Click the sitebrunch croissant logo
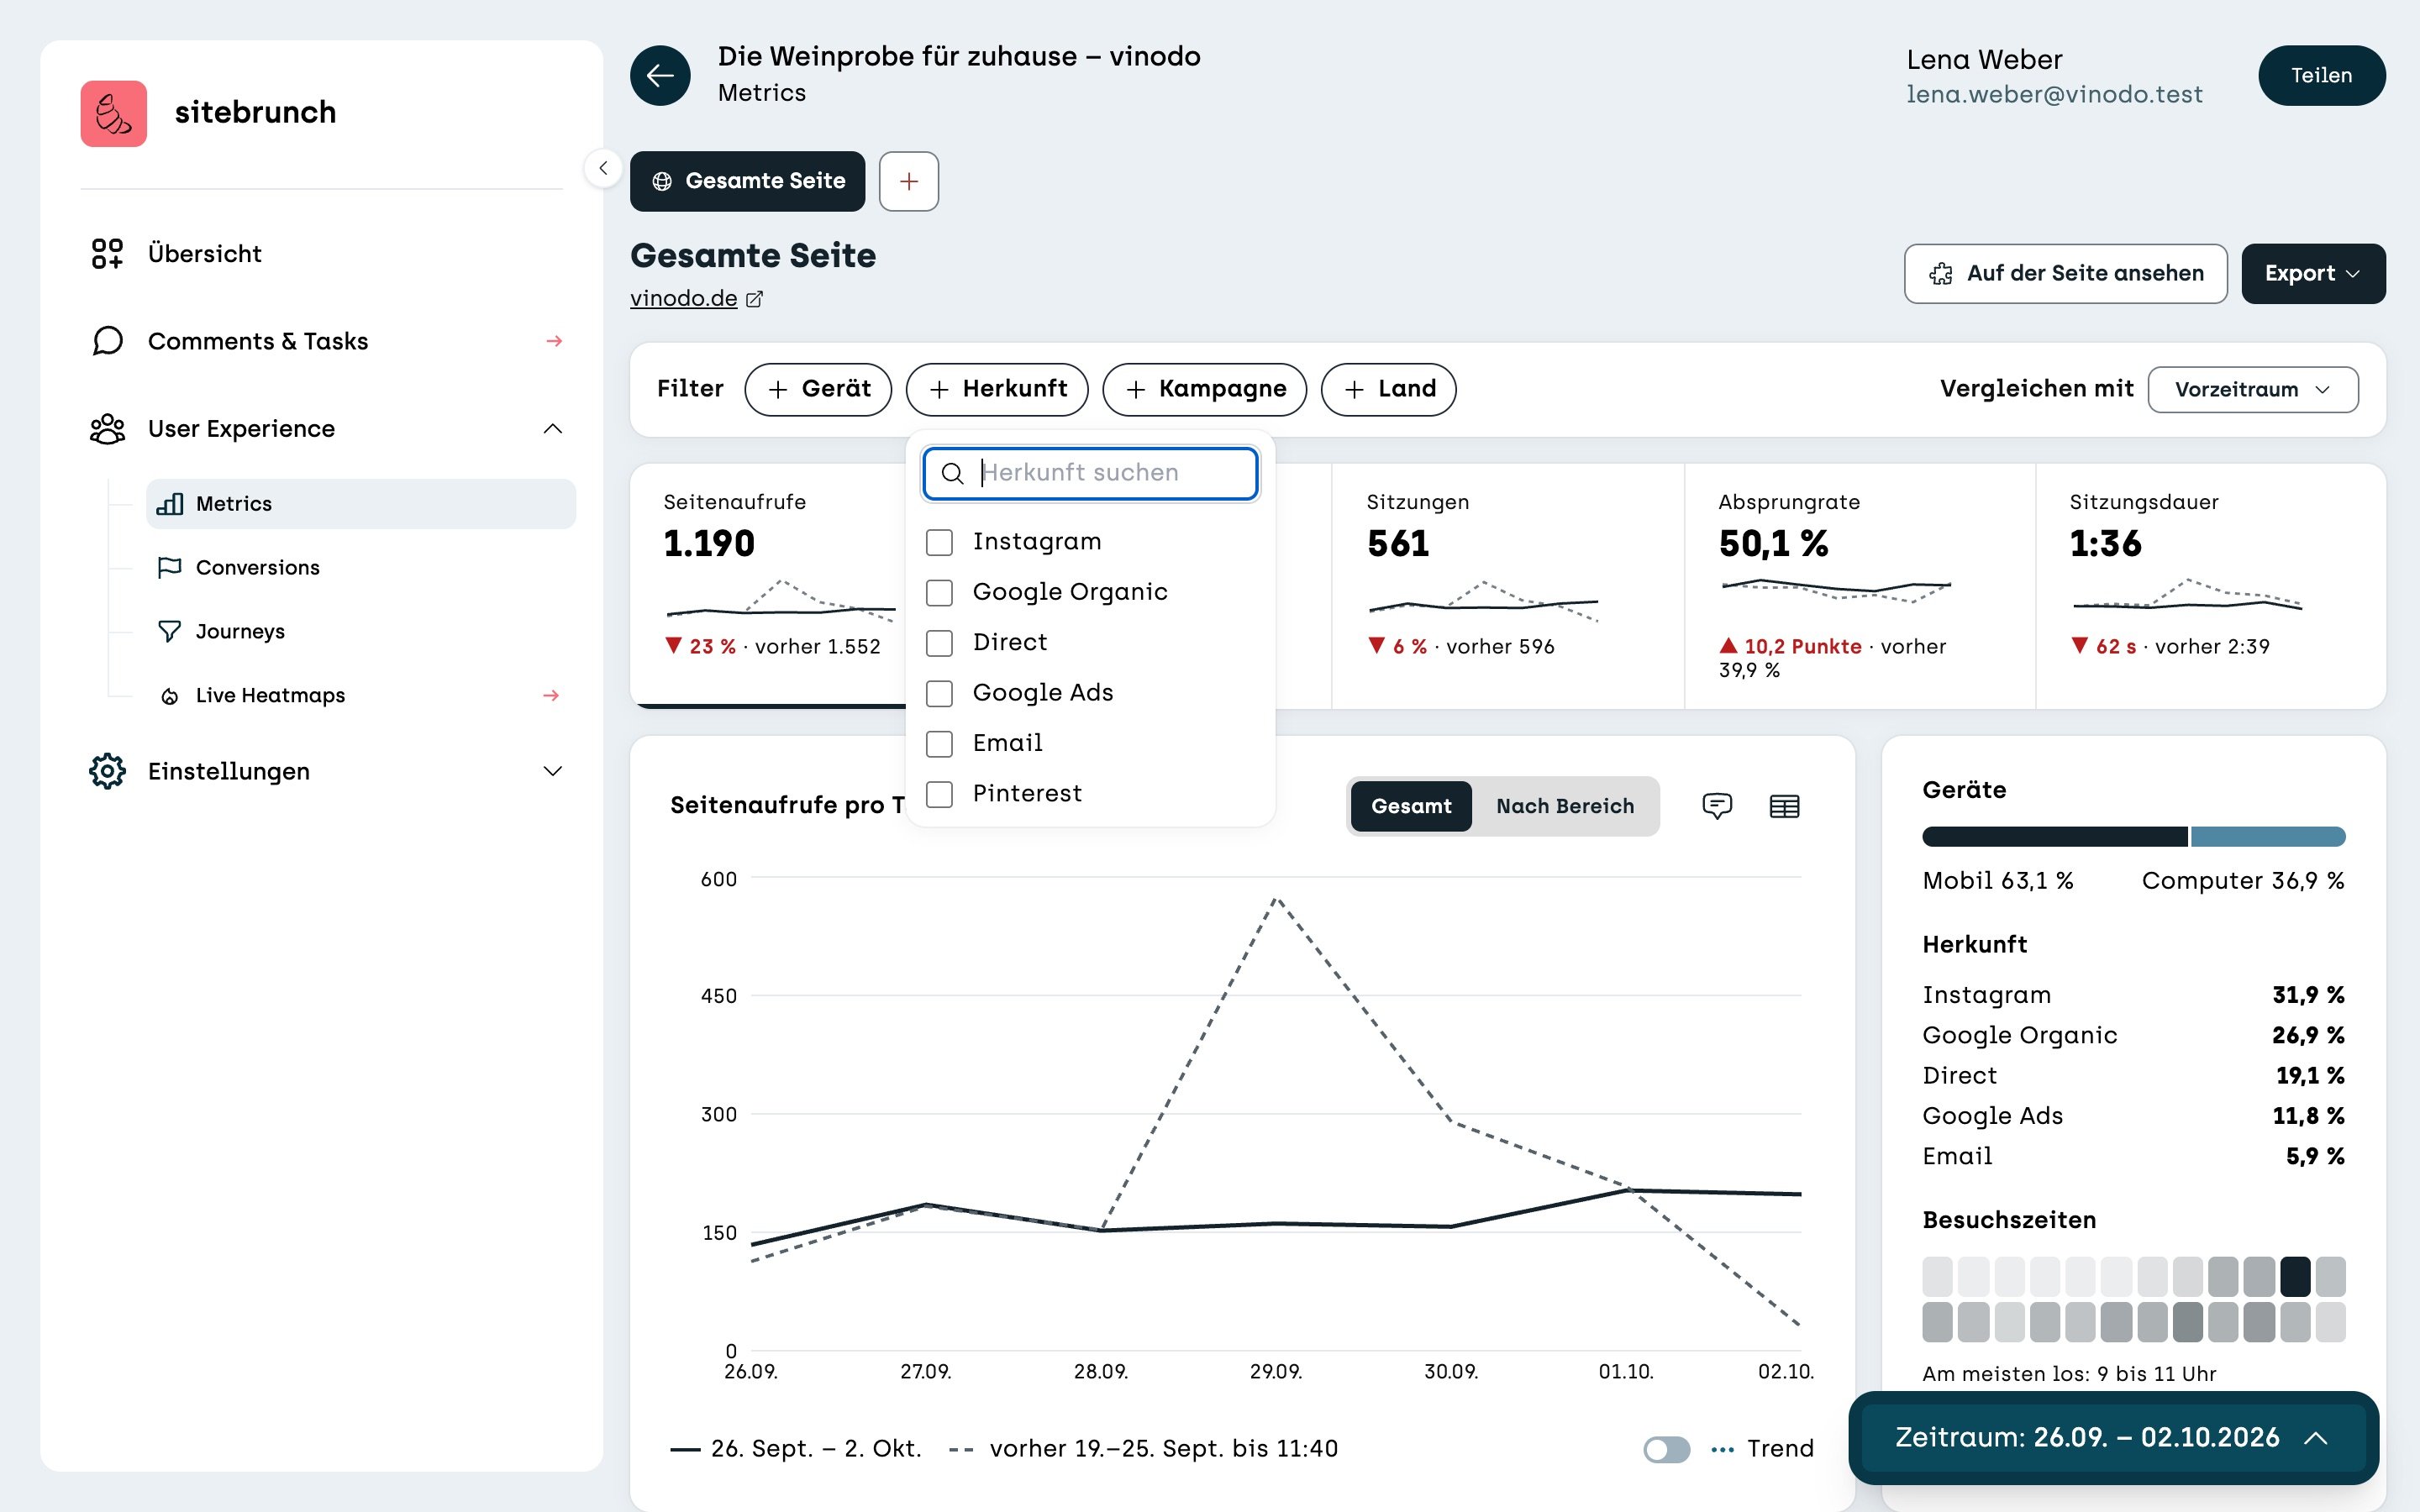 point(113,113)
